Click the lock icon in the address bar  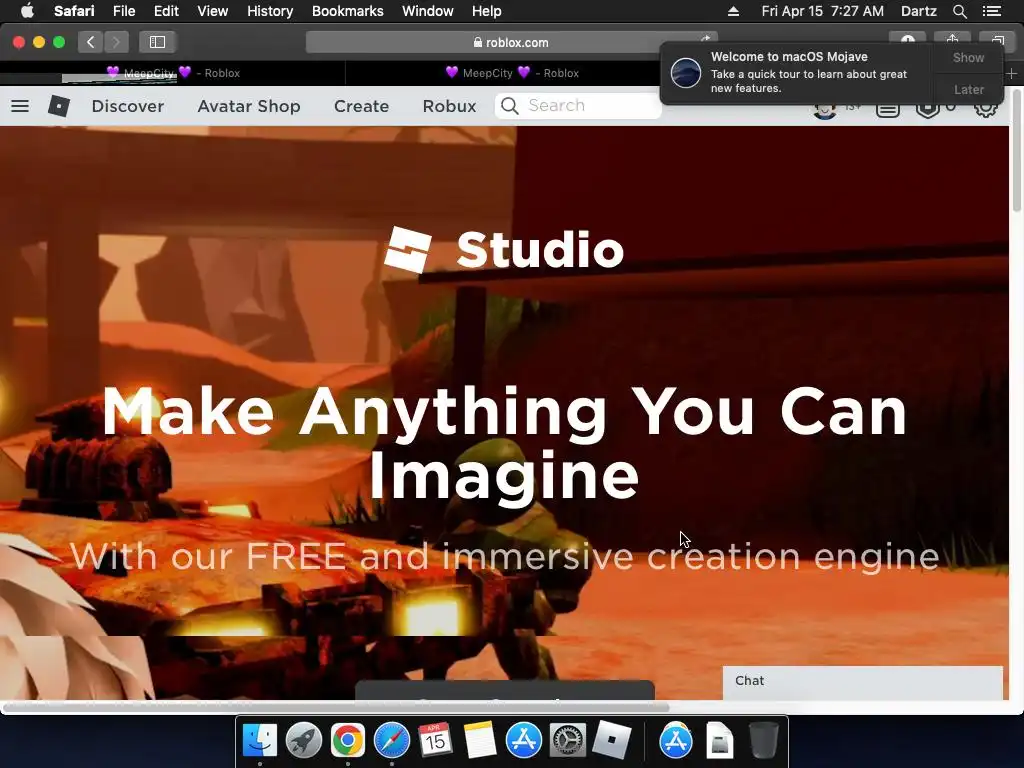pyautogui.click(x=477, y=42)
